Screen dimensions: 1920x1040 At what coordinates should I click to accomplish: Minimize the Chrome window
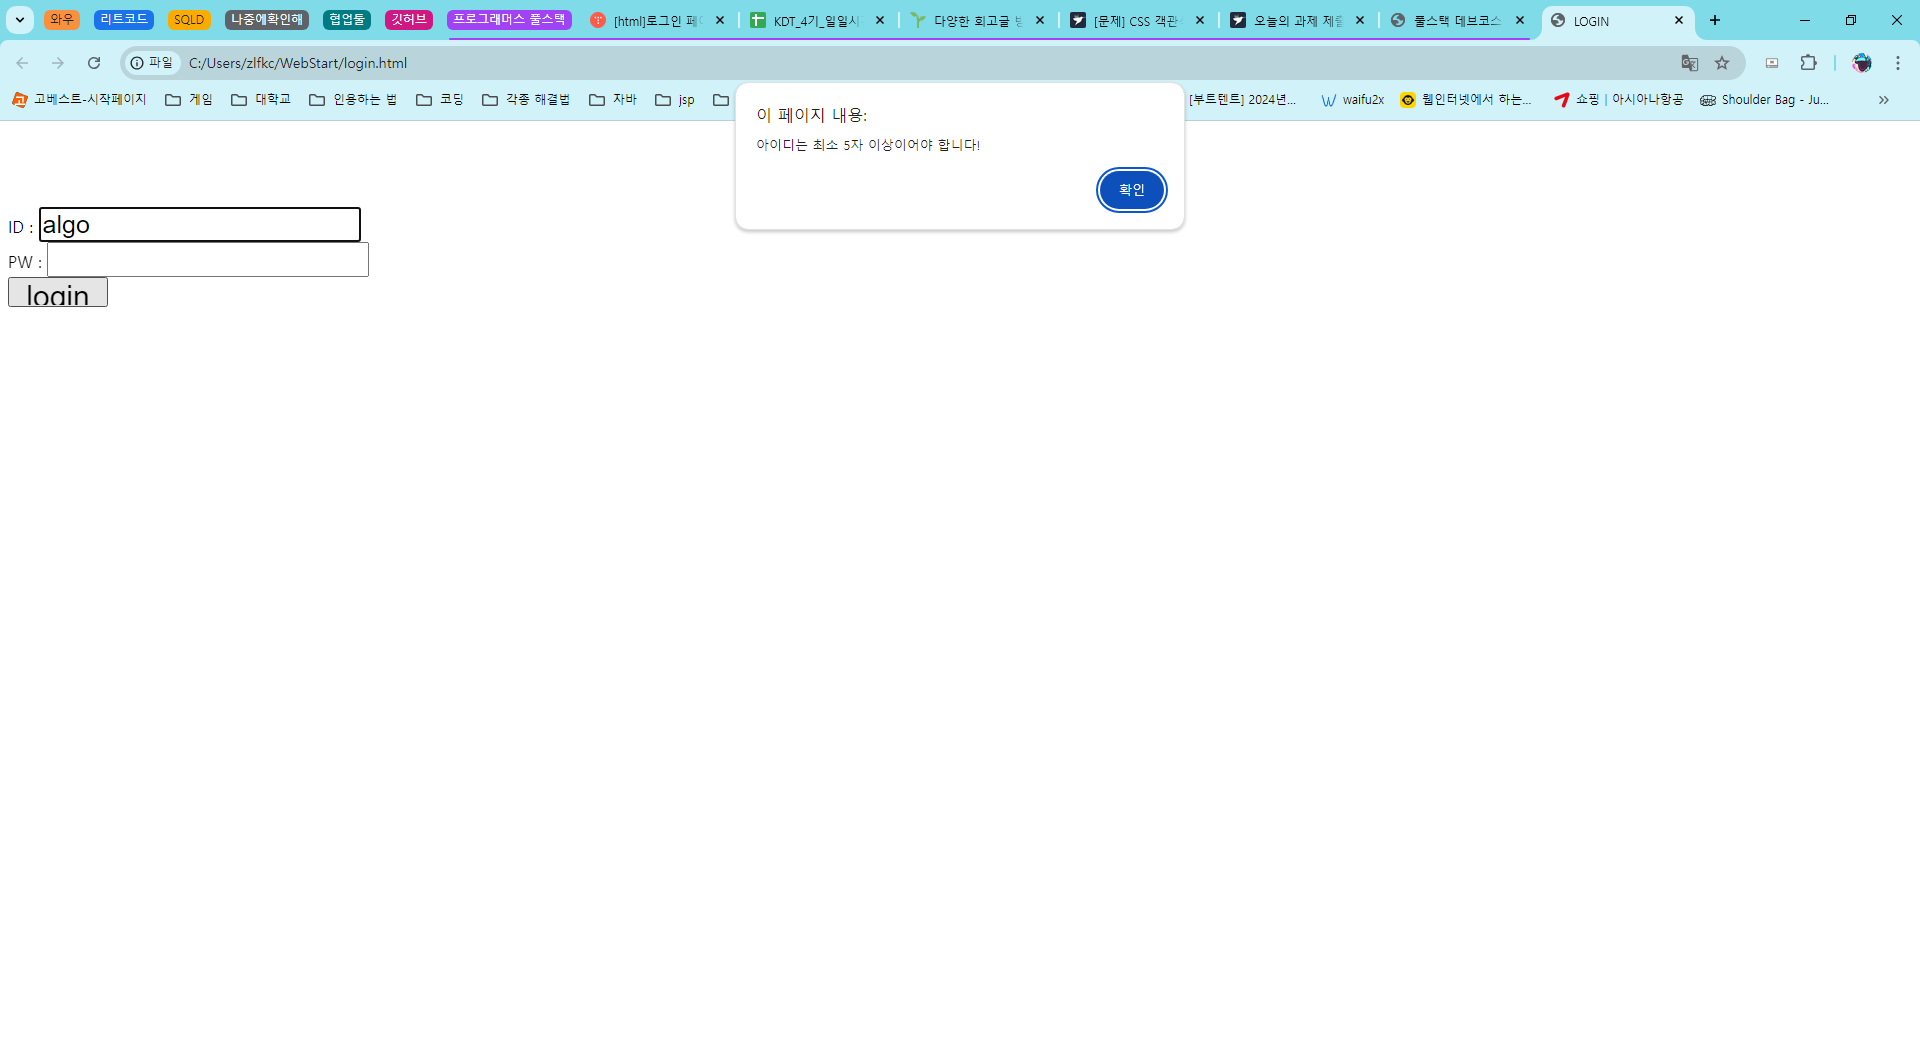[1805, 20]
